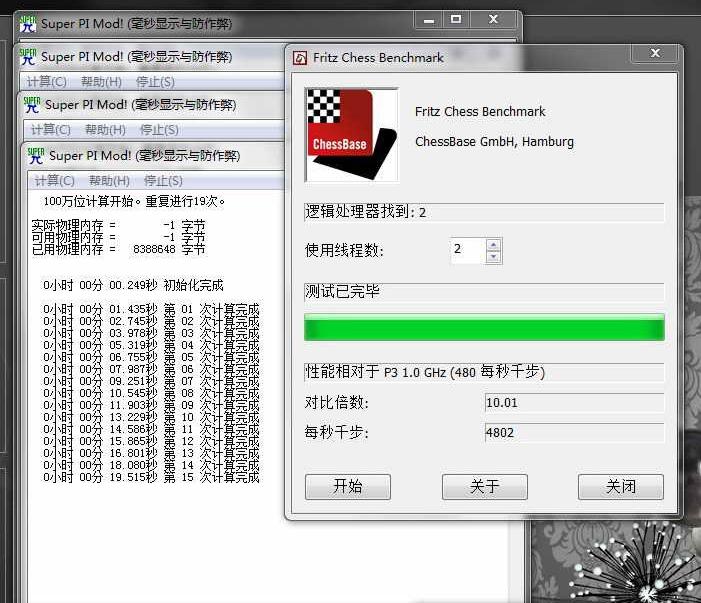Viewport: 701px width, 603px height.
Task: Open 停止(S) menu in second-from-back Super PI window
Action: [x=155, y=82]
